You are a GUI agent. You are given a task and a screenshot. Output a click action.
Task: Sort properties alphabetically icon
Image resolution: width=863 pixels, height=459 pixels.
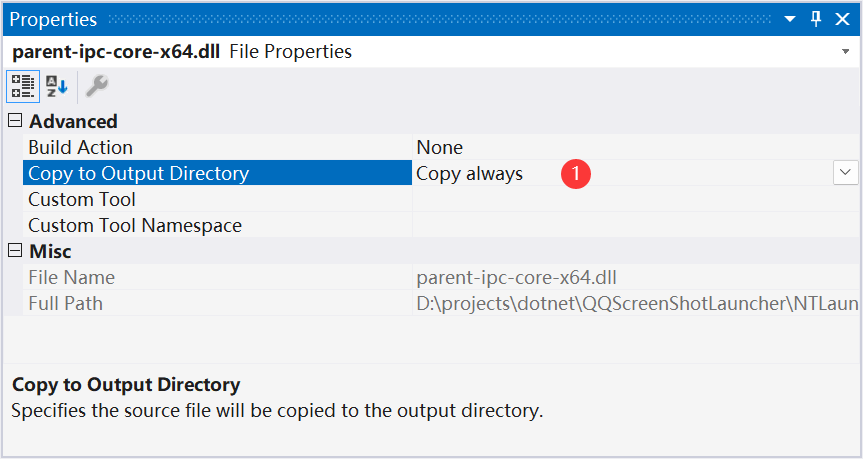coord(56,86)
